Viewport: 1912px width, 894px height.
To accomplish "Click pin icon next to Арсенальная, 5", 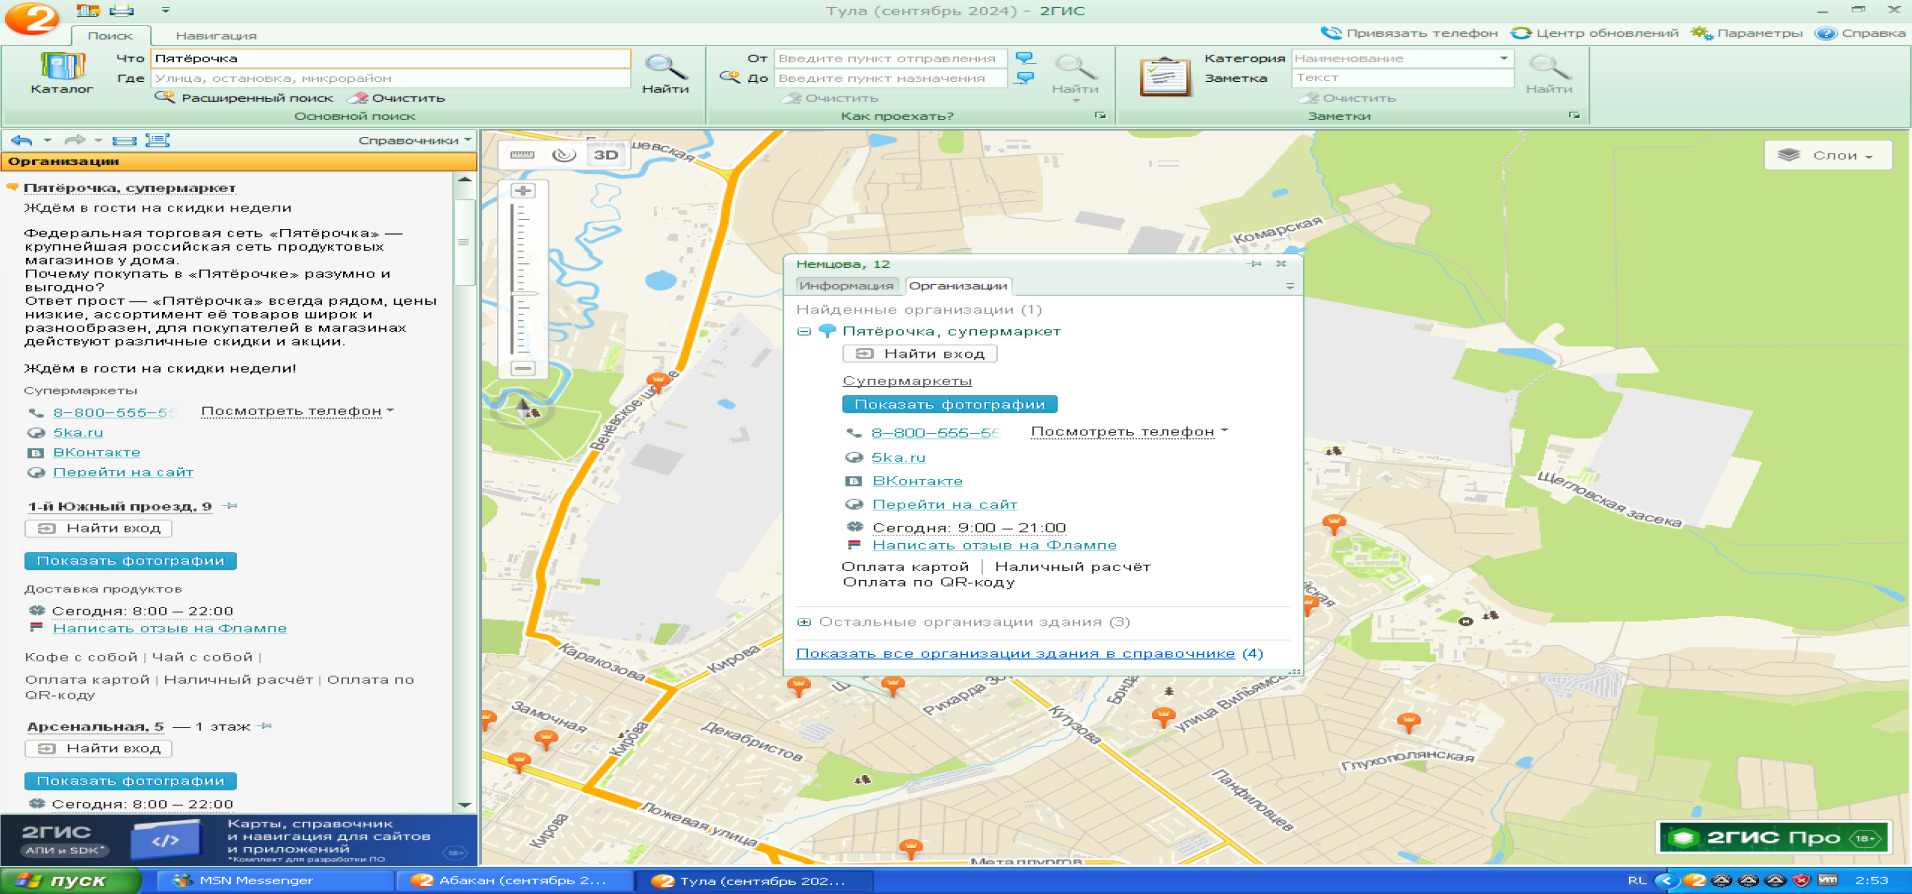I will click(x=265, y=726).
